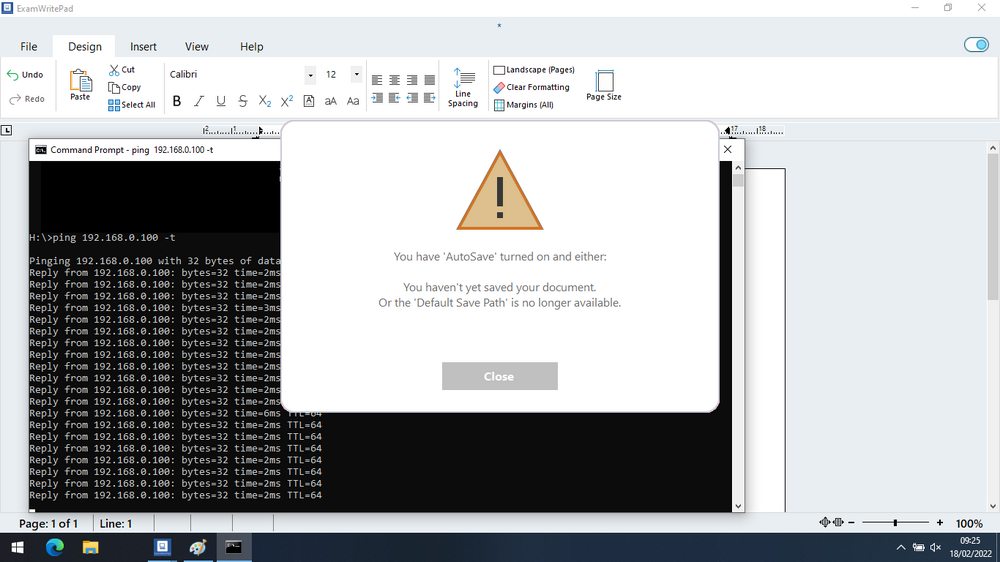Zoom in with plus button

939,522
